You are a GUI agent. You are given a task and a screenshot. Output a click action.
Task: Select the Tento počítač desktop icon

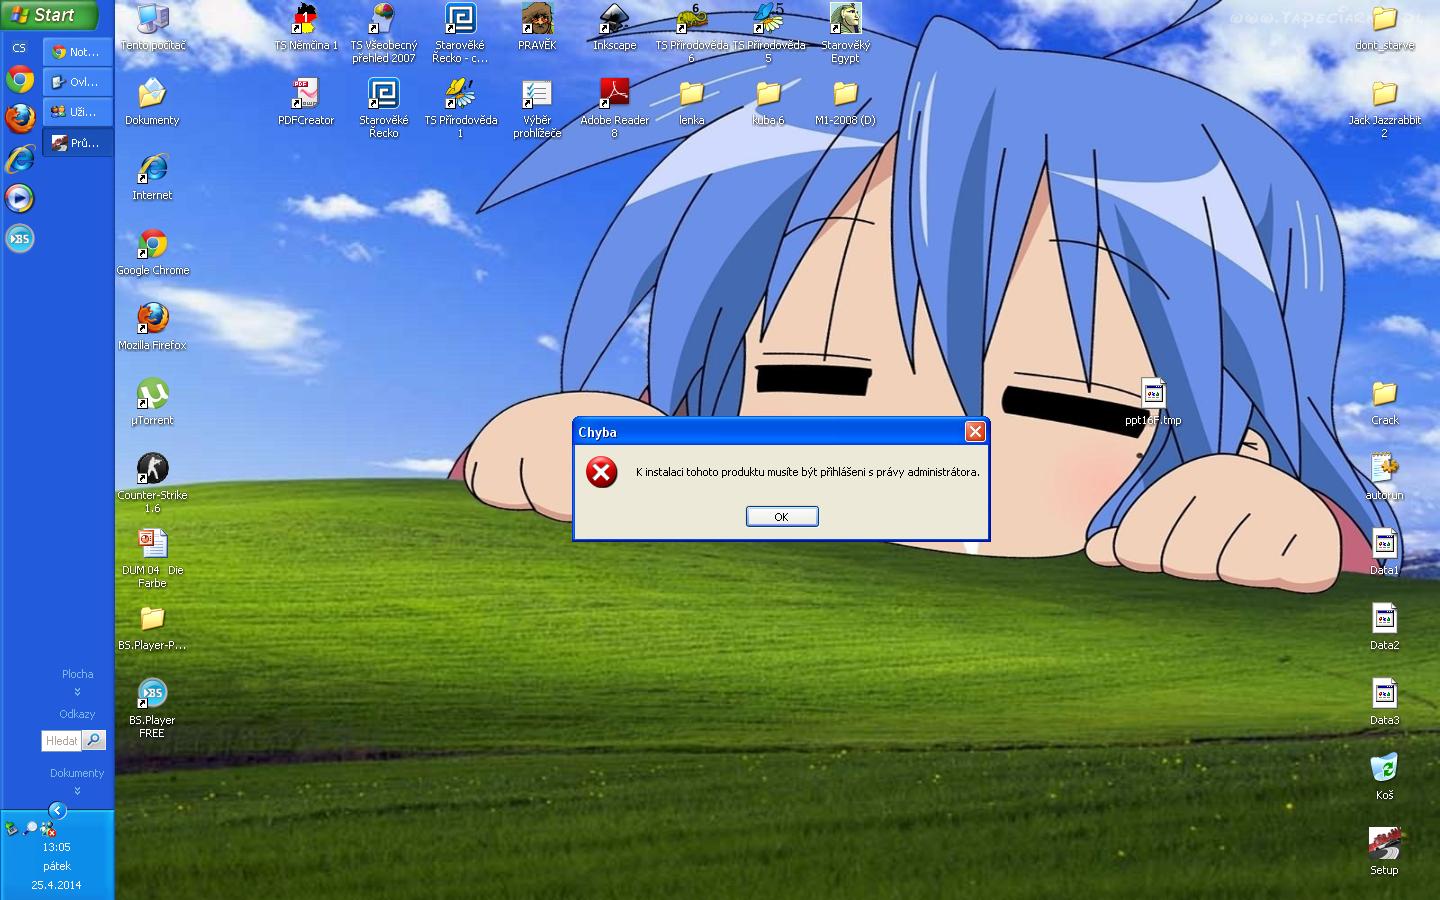(x=153, y=27)
